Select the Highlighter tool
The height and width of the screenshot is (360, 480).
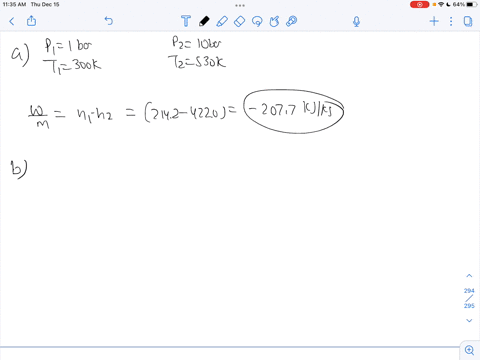click(x=222, y=21)
